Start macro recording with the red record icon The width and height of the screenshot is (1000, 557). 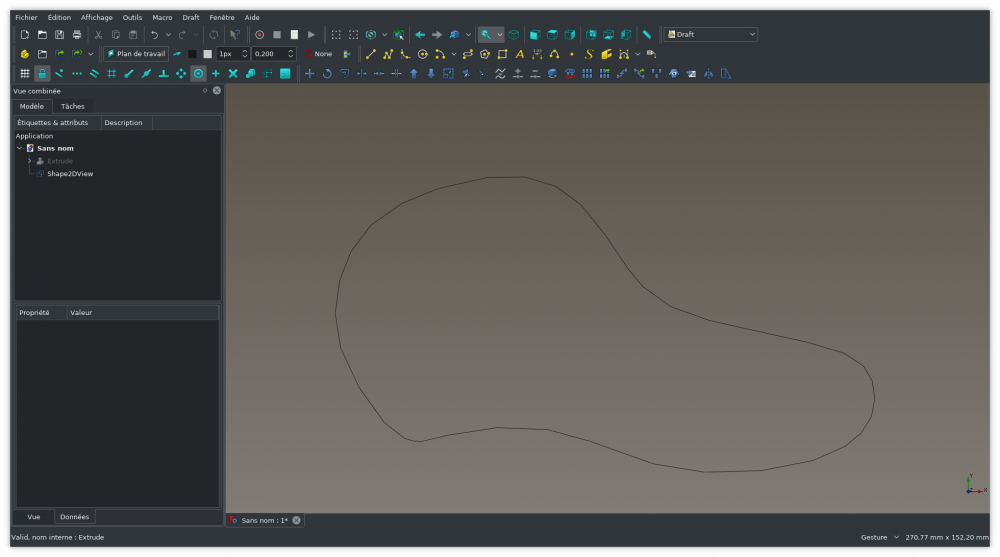[x=260, y=34]
